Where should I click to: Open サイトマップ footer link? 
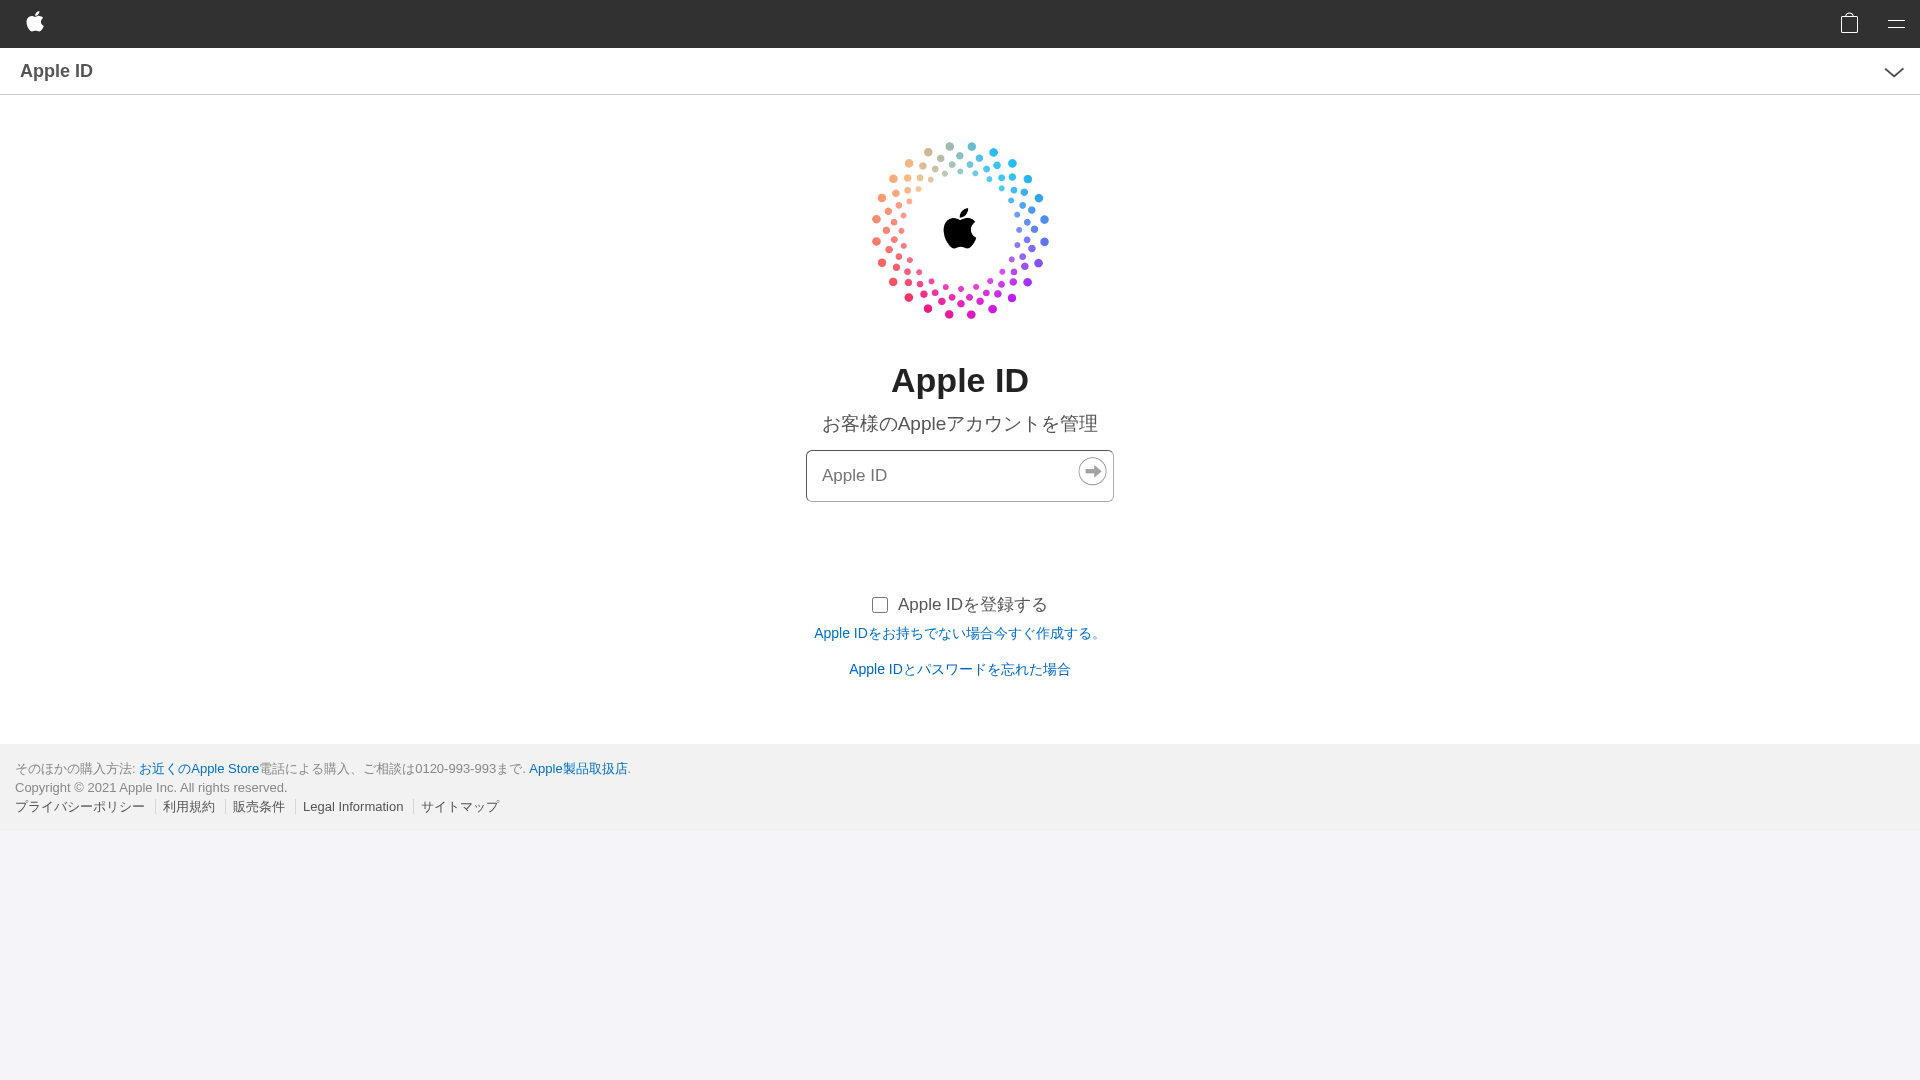[x=460, y=807]
